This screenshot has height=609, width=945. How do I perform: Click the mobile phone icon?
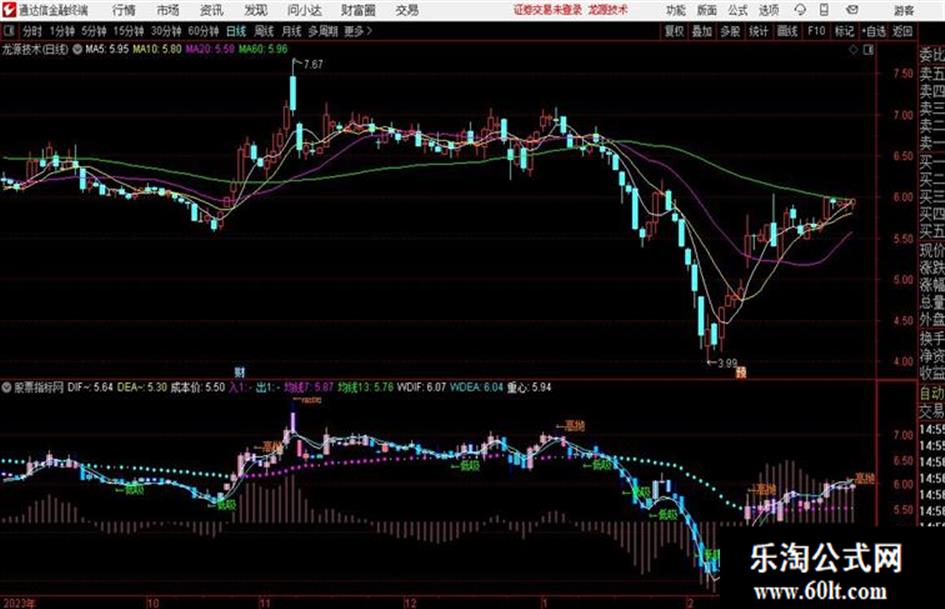click(x=824, y=10)
